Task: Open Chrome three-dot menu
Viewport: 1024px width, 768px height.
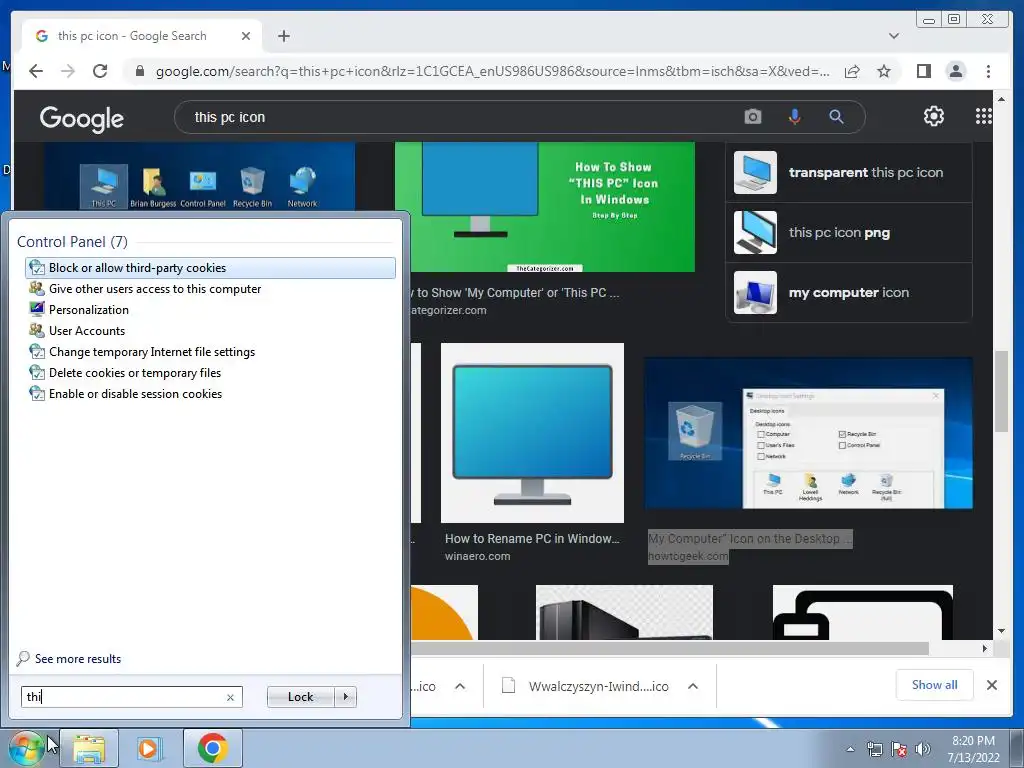Action: tap(988, 71)
